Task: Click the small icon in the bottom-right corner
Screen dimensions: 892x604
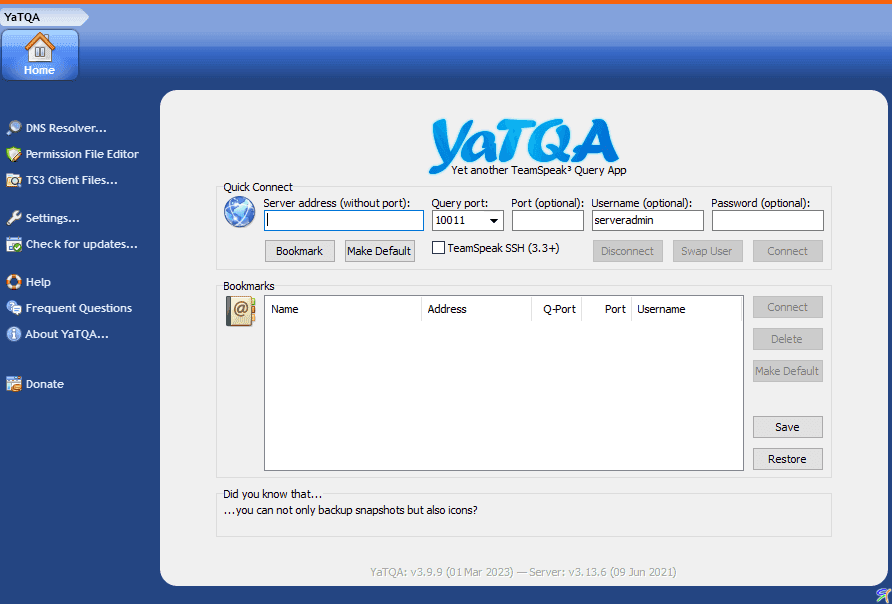Action: coord(883,595)
